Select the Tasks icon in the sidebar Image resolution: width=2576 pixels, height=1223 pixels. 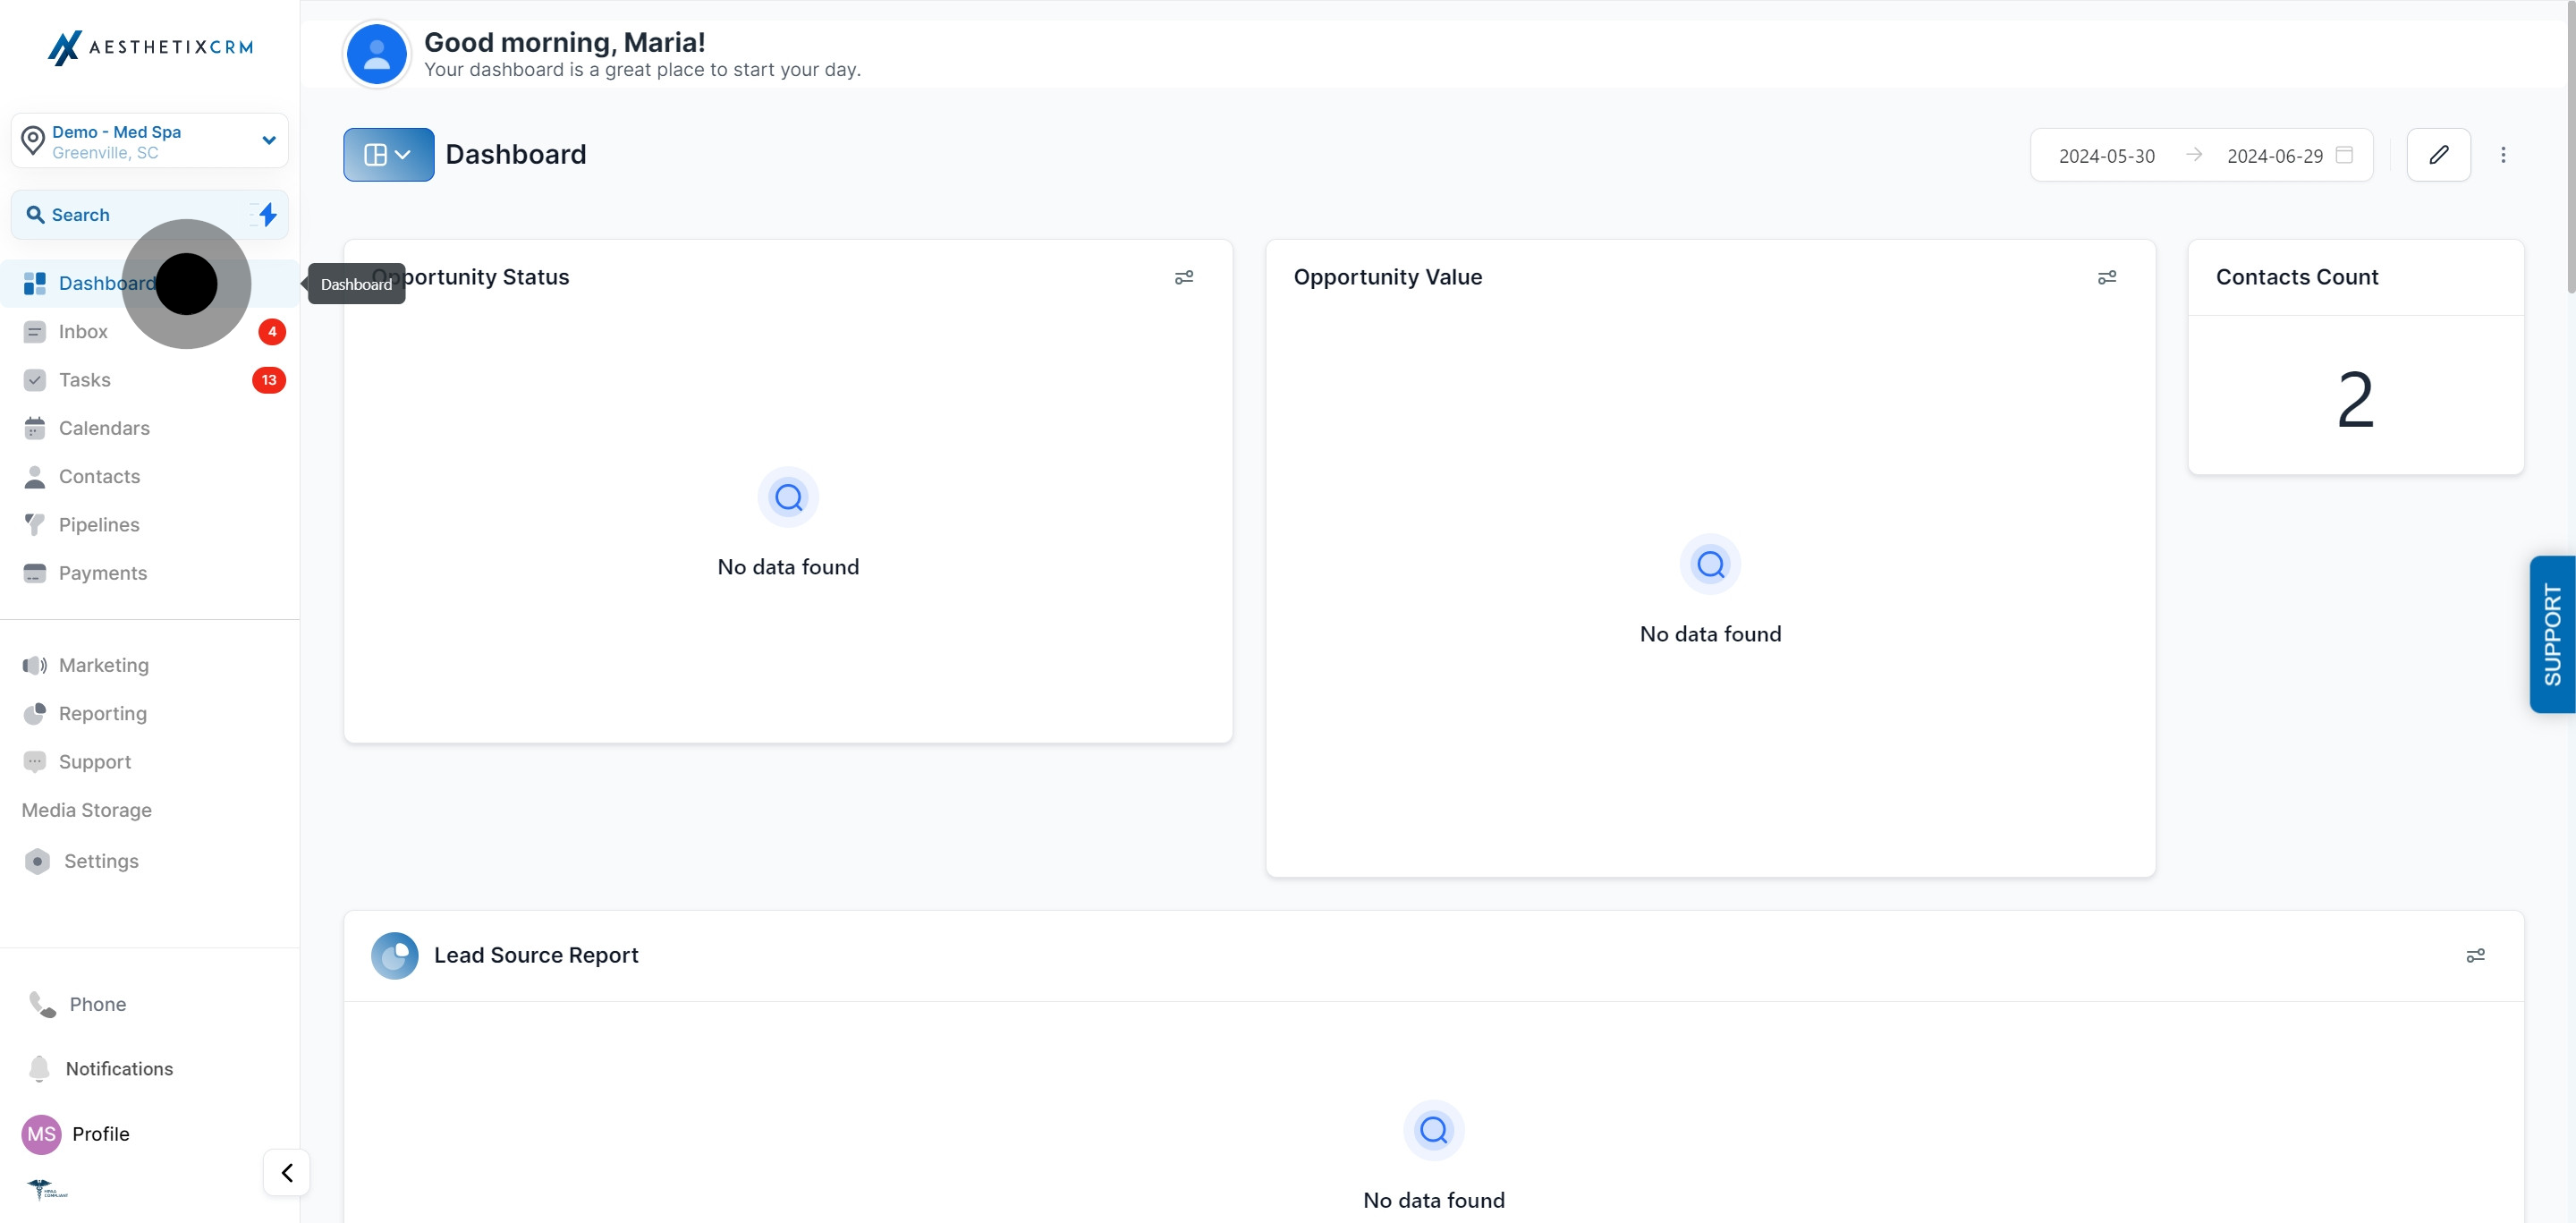(35, 380)
